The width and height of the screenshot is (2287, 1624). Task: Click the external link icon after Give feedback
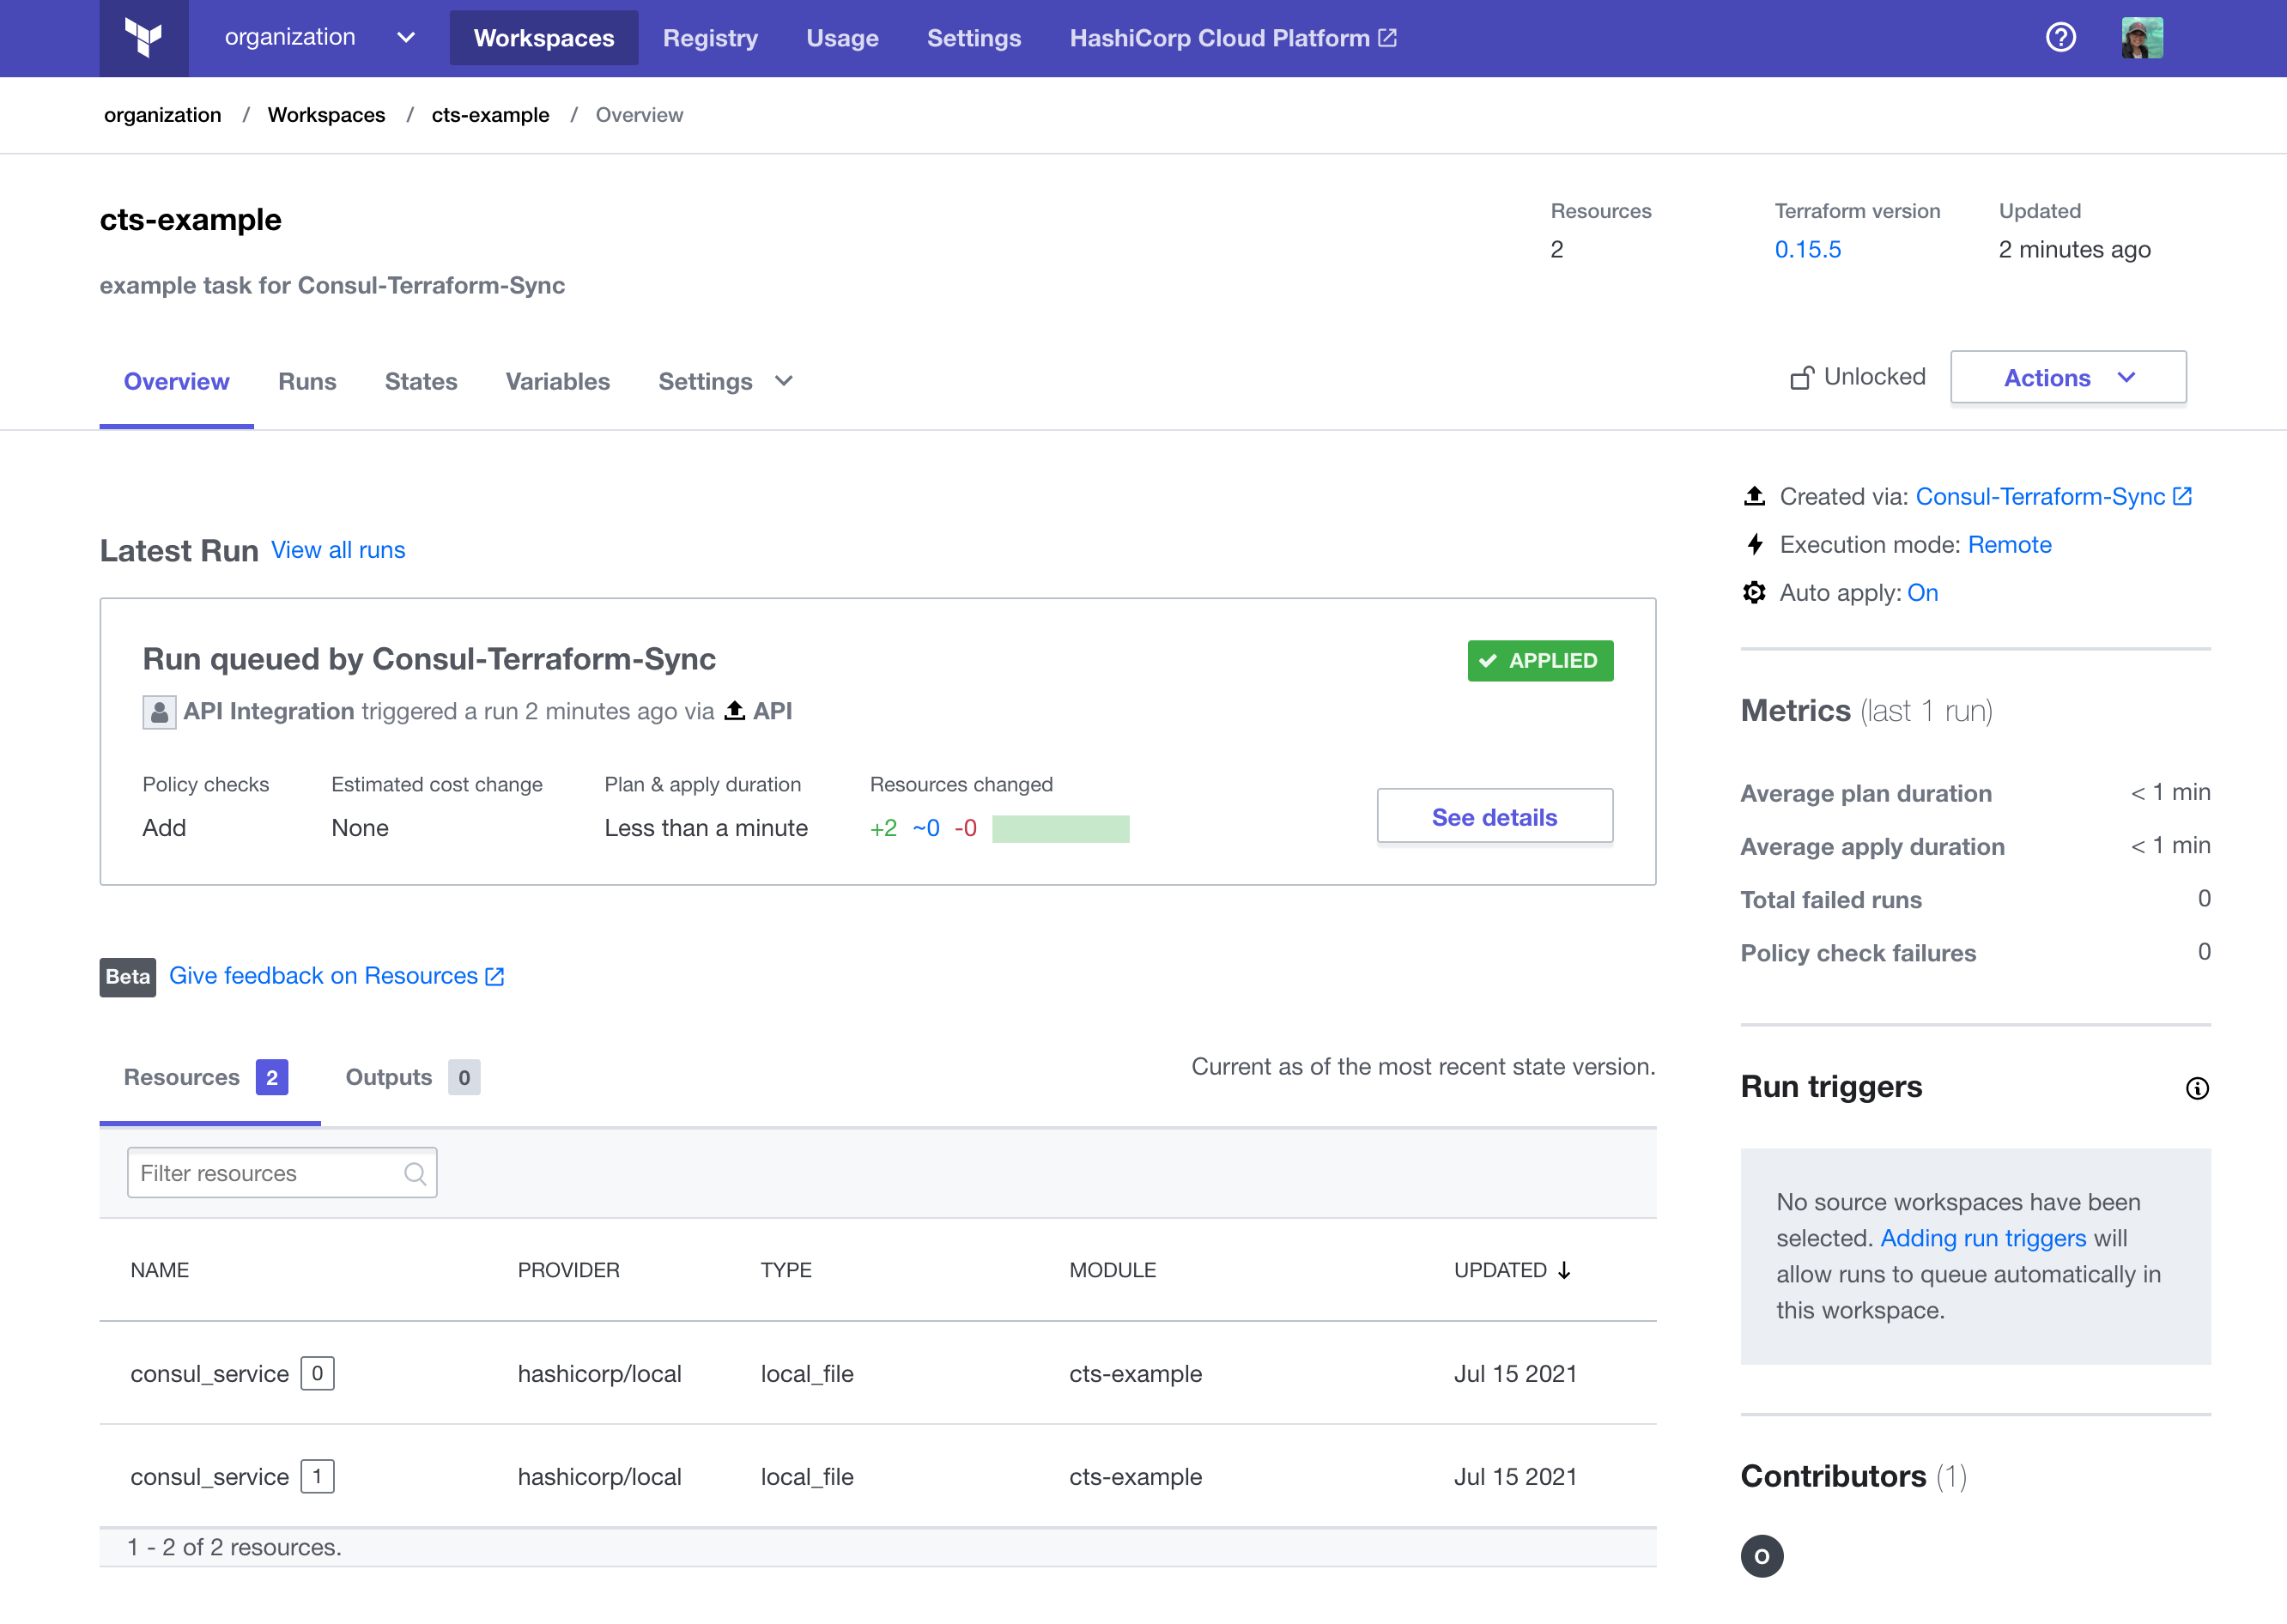(x=494, y=977)
